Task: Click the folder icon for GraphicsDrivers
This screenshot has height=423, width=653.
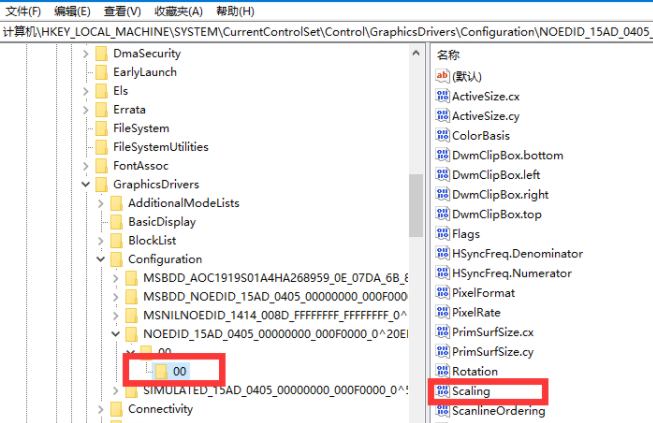Action: 101,184
